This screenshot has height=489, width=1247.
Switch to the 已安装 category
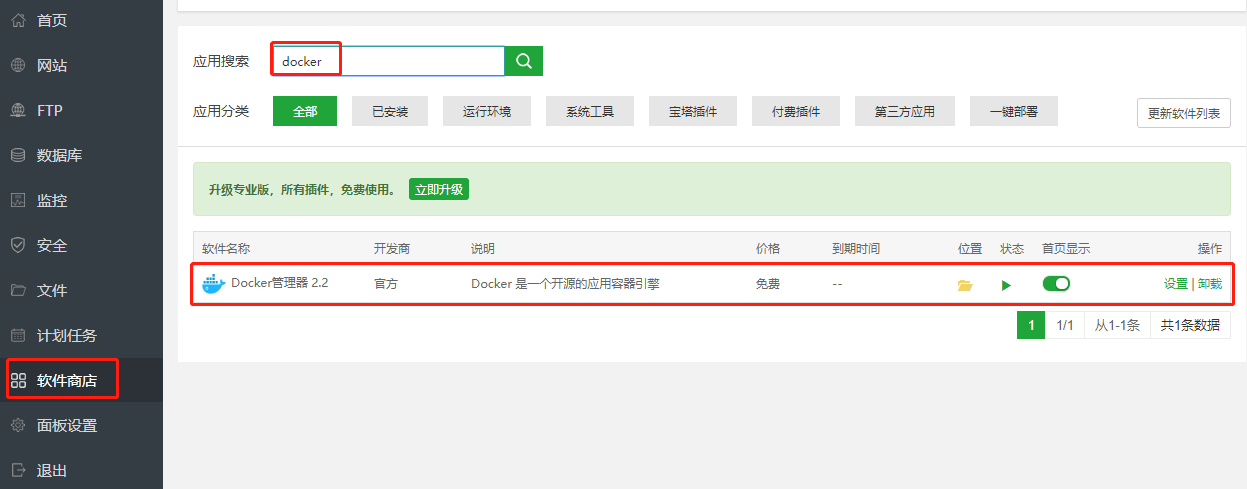pyautogui.click(x=390, y=112)
